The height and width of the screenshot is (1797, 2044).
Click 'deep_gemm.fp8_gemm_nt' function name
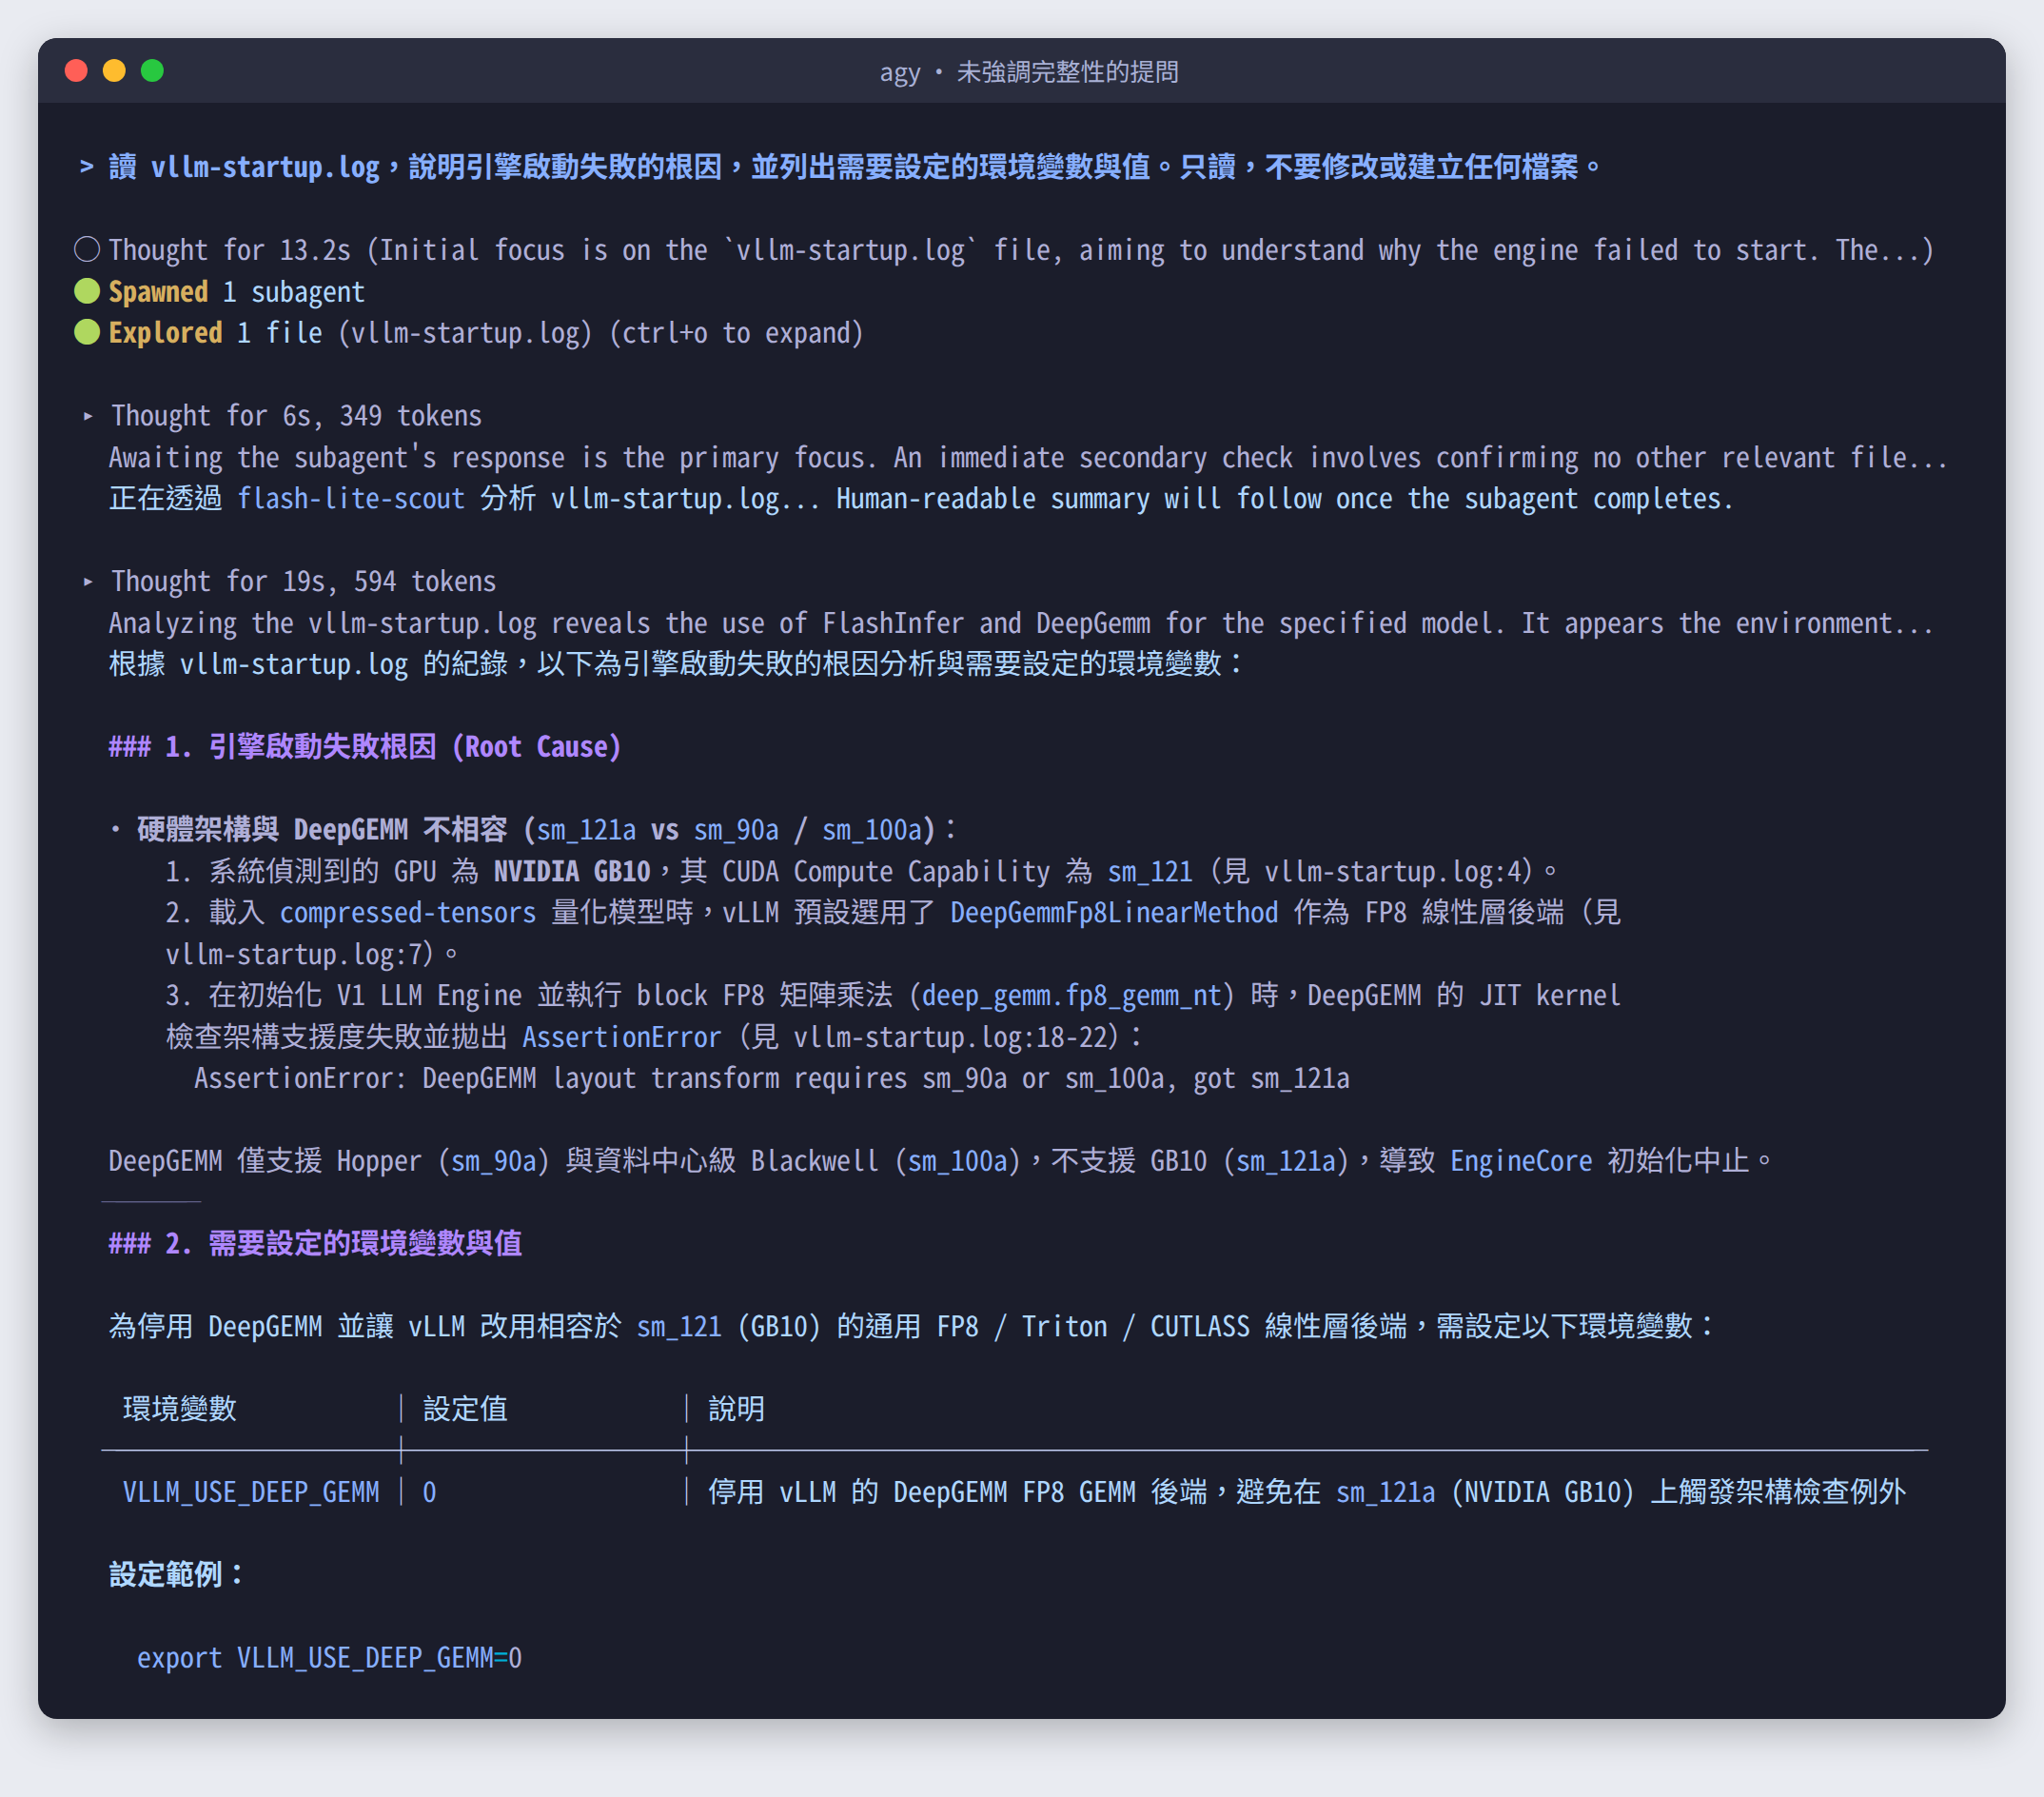1072,996
